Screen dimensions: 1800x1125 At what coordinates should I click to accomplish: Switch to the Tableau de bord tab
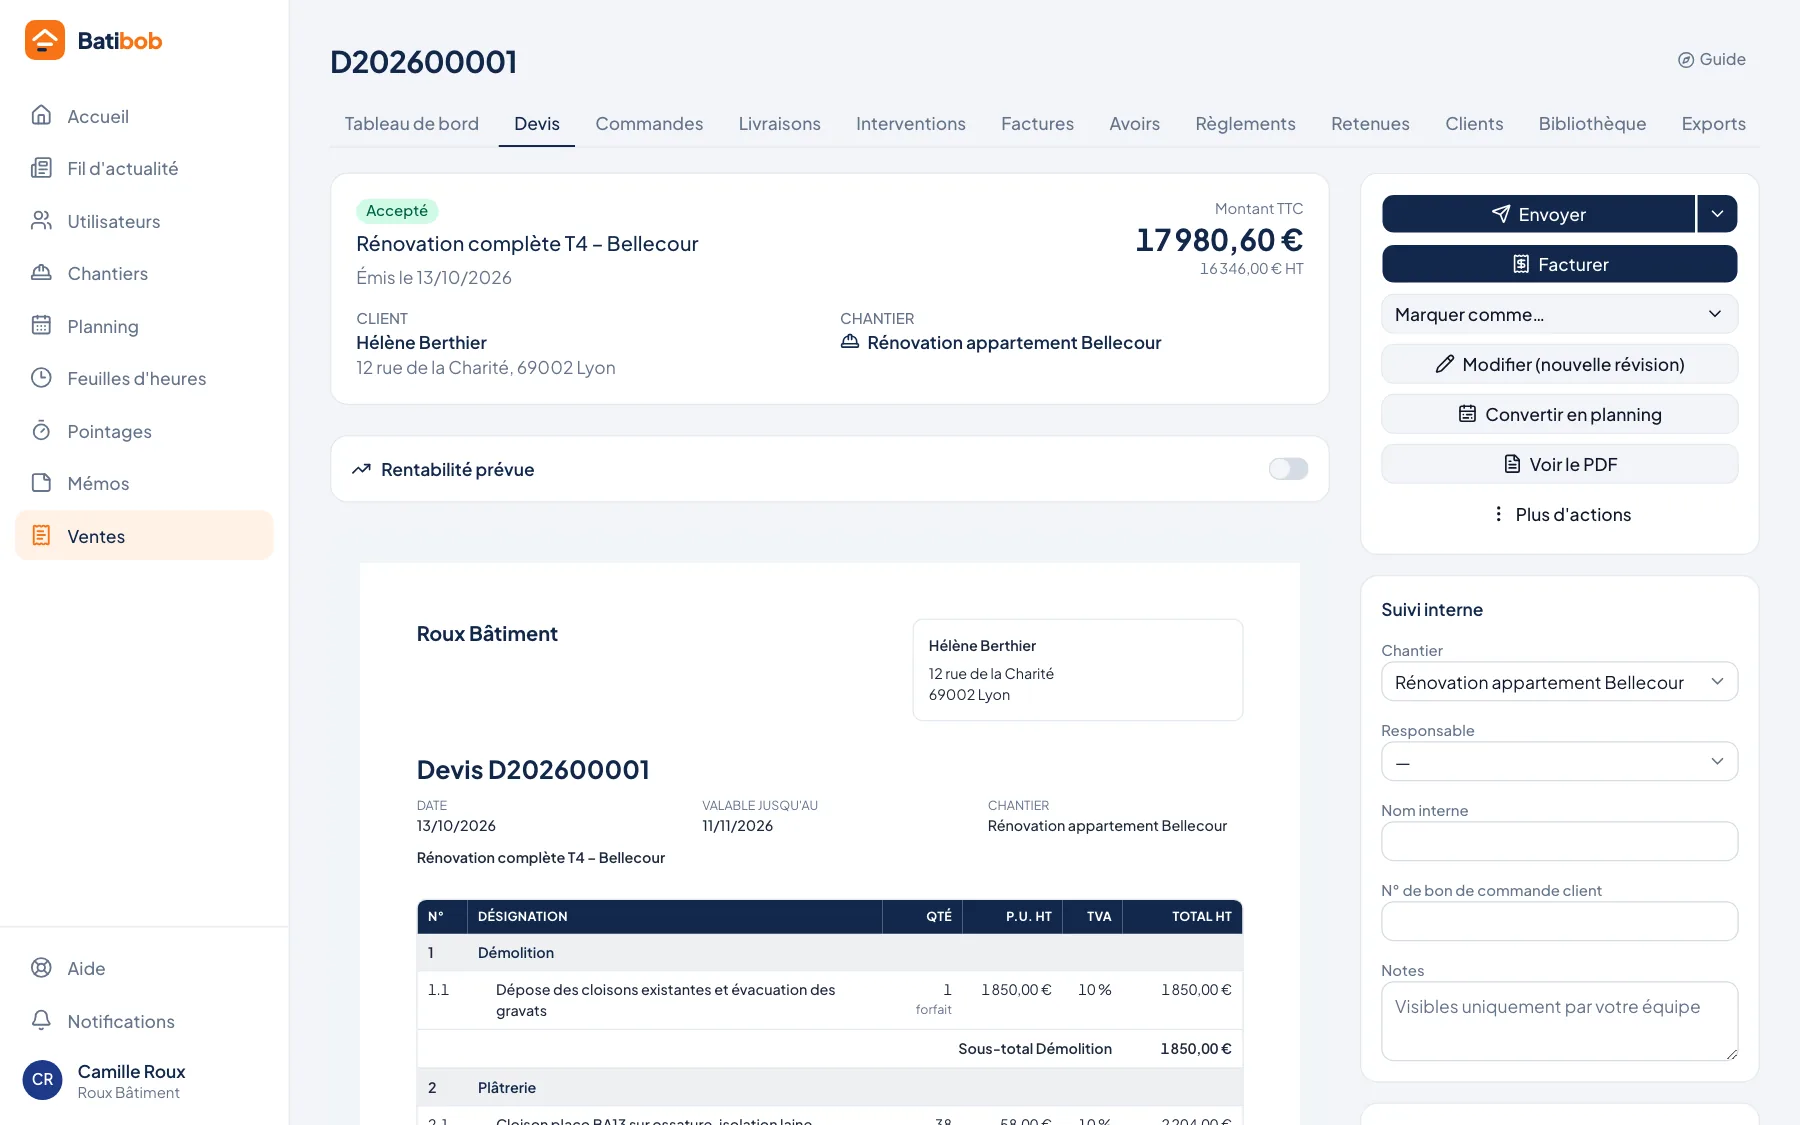[x=412, y=124]
